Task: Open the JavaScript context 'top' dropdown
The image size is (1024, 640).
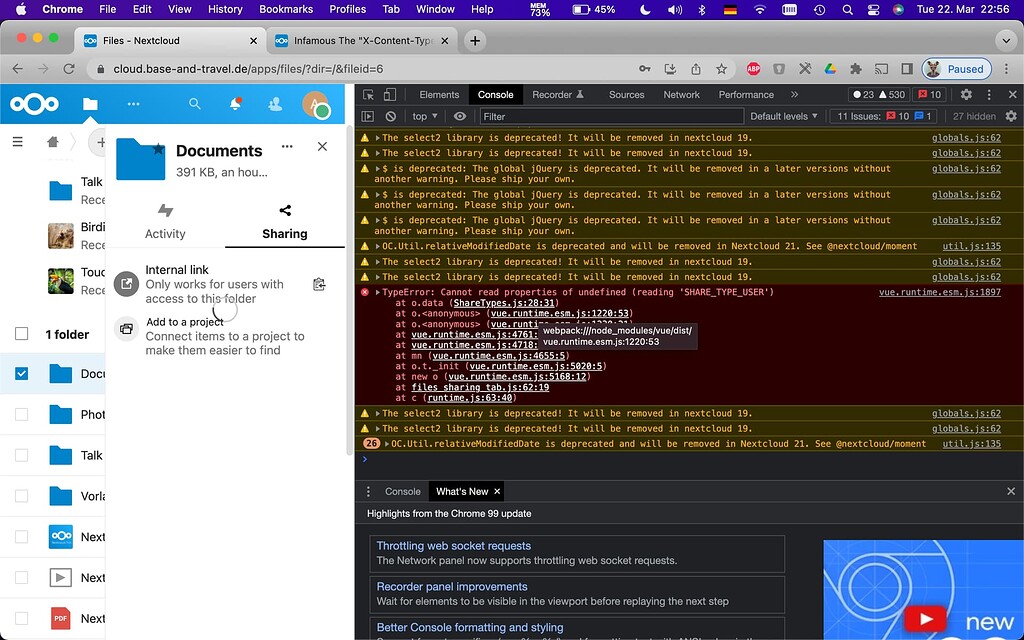Action: point(425,116)
